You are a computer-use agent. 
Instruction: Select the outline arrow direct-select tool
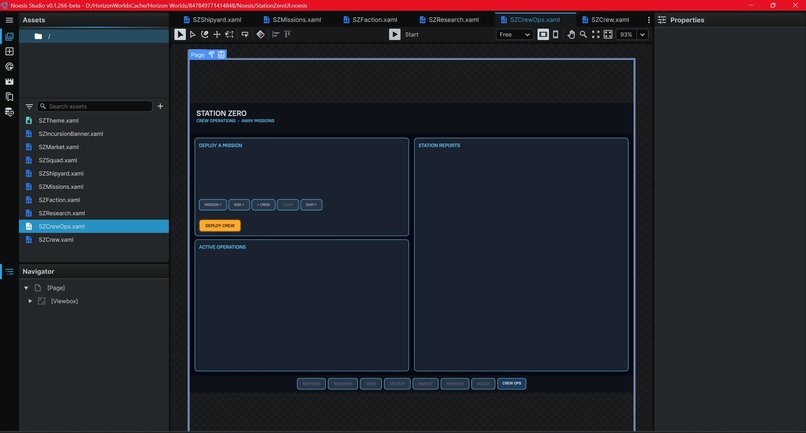[x=193, y=34]
